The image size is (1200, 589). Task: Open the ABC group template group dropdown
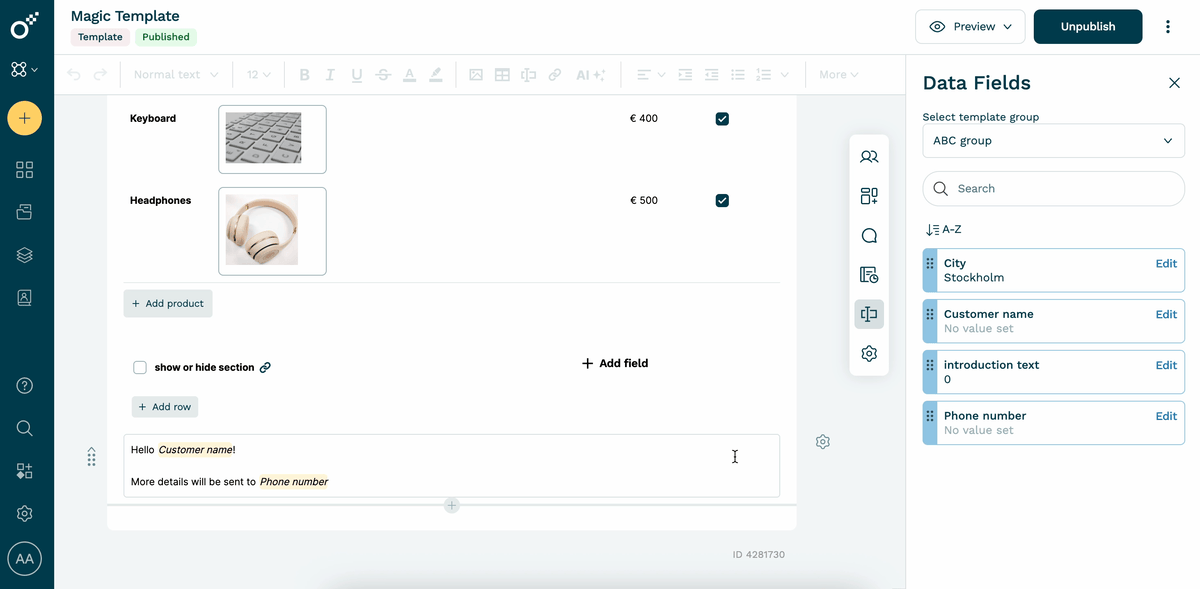click(1053, 141)
